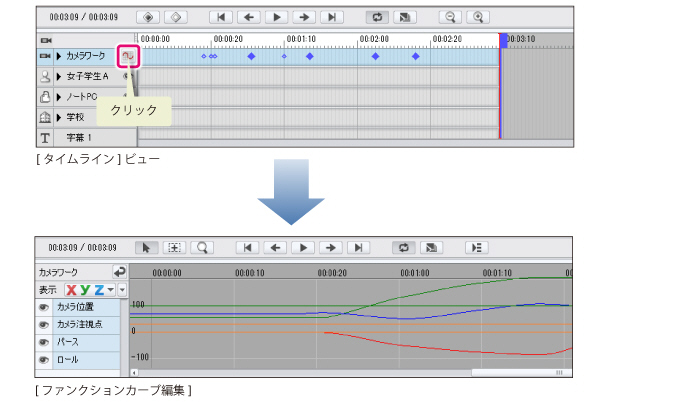Viewport: 700px width, 406px height.
Task: Step forward one frame in curve editor
Action: coord(330,248)
